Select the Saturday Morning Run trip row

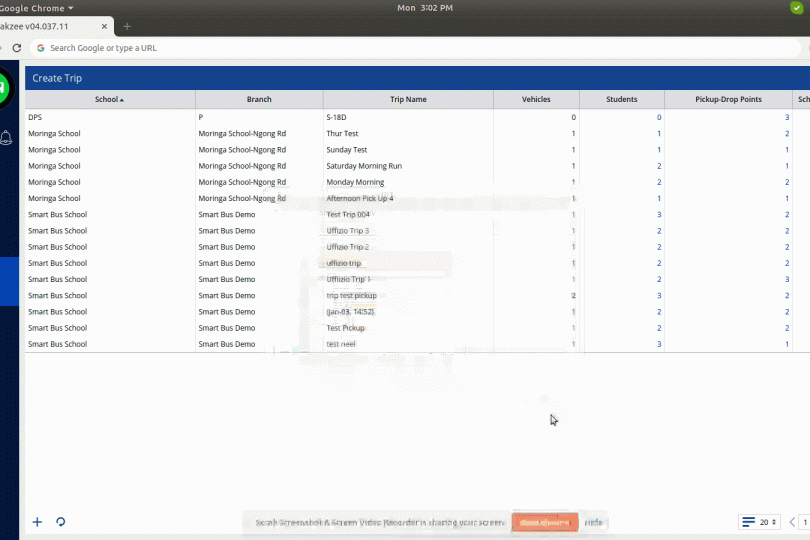click(364, 166)
